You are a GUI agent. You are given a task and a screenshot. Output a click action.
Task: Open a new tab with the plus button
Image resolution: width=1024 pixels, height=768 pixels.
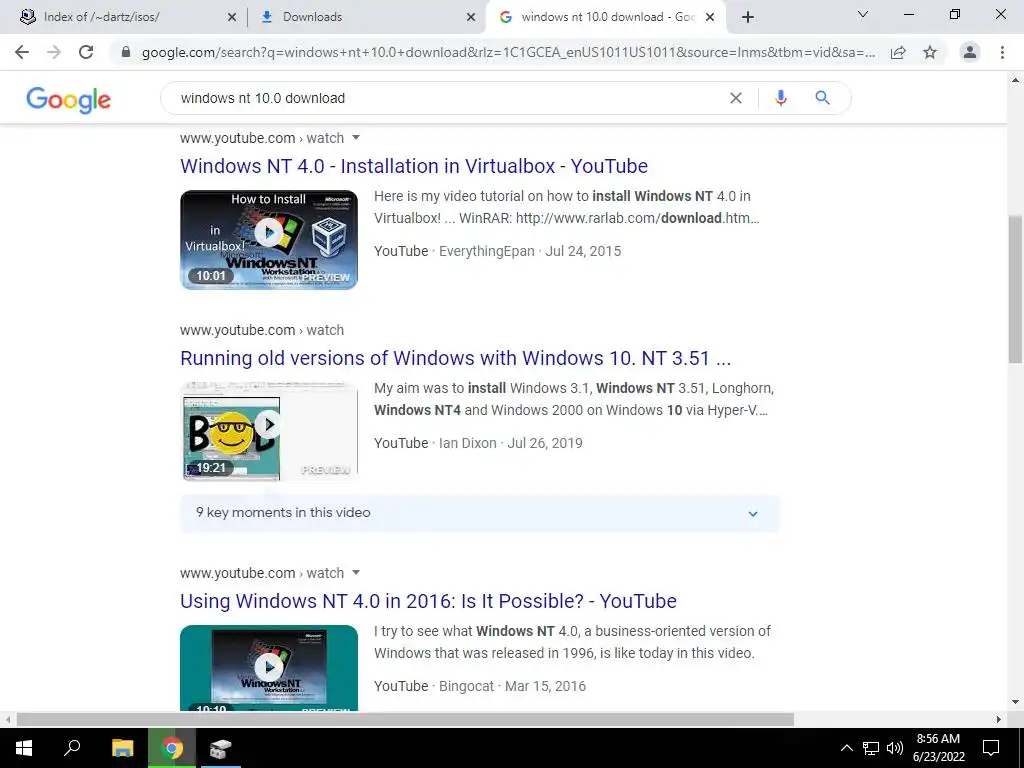click(x=748, y=17)
